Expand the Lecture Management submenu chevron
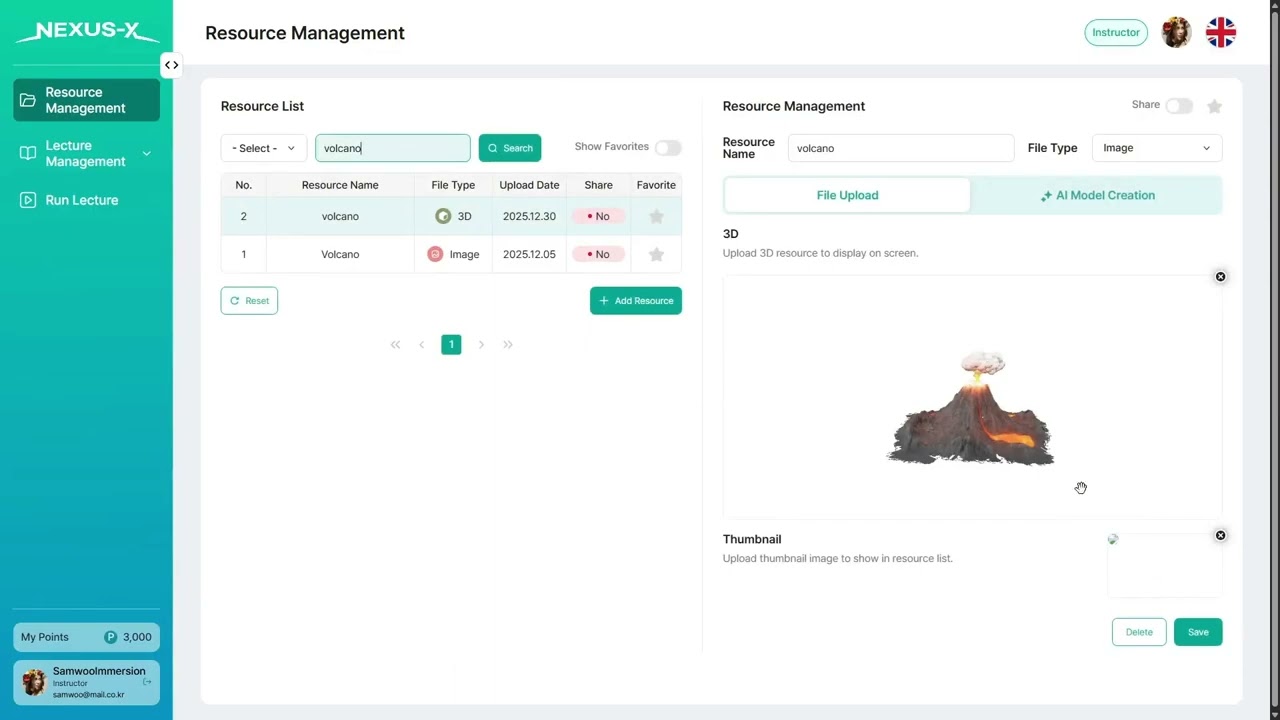The height and width of the screenshot is (720, 1280). pos(147,153)
